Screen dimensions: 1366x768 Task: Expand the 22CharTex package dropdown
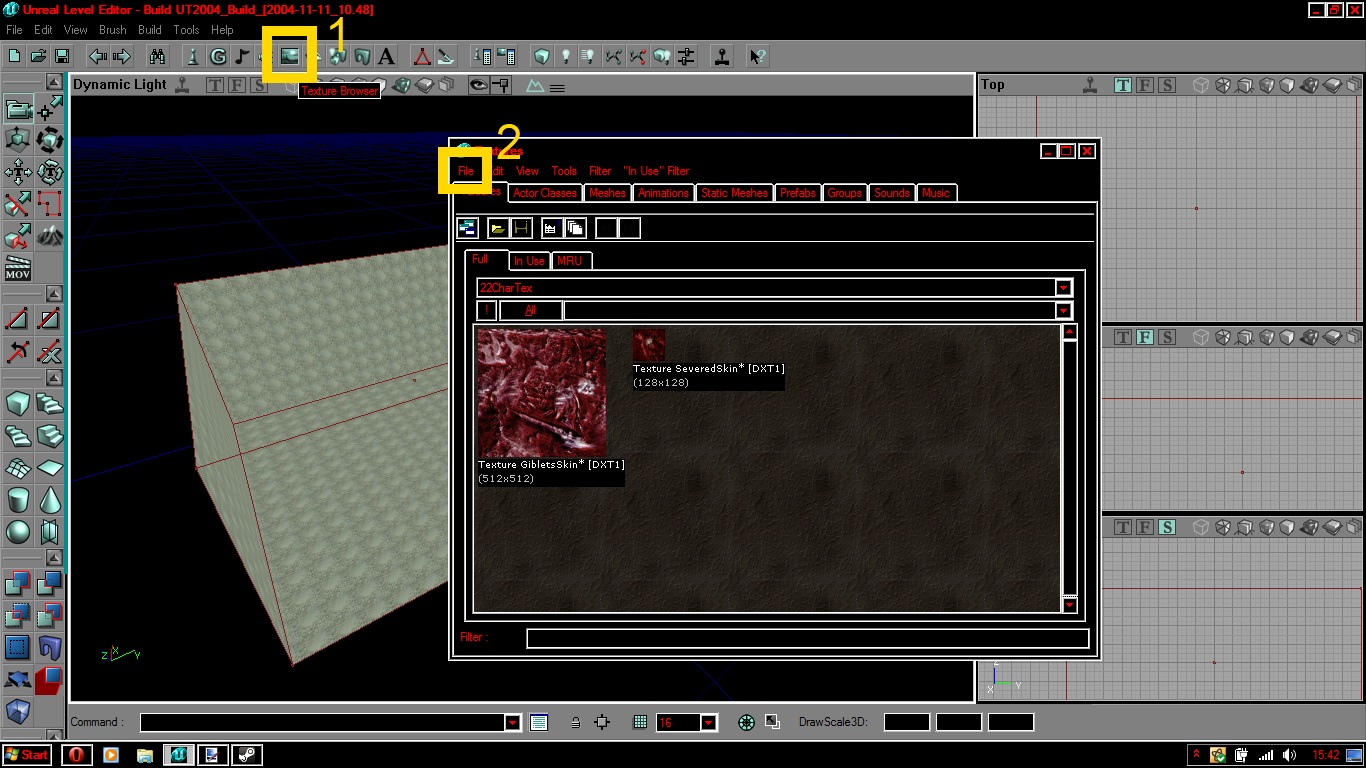tap(1063, 288)
